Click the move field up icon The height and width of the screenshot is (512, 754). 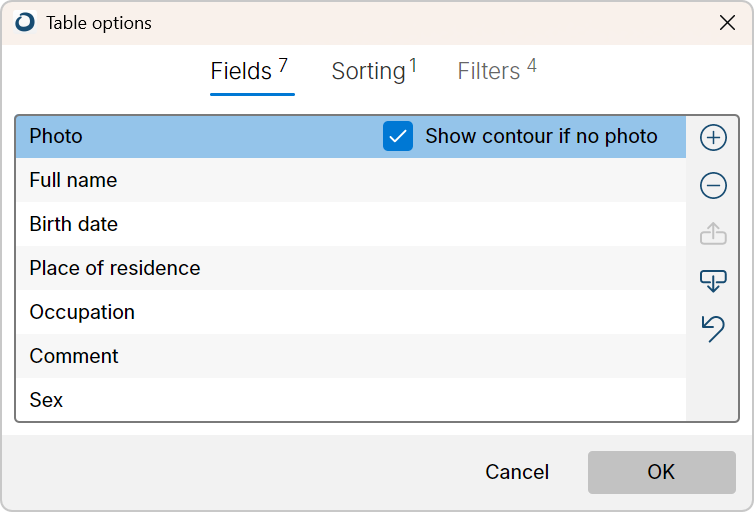(713, 233)
